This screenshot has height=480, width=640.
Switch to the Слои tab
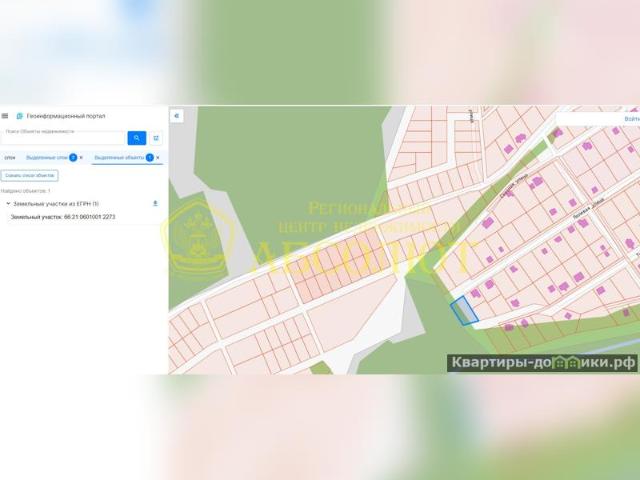tap(10, 158)
